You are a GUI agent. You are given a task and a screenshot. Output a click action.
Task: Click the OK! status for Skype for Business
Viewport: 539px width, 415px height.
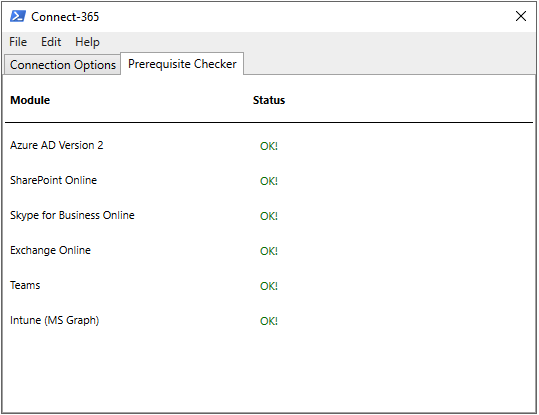tap(269, 216)
